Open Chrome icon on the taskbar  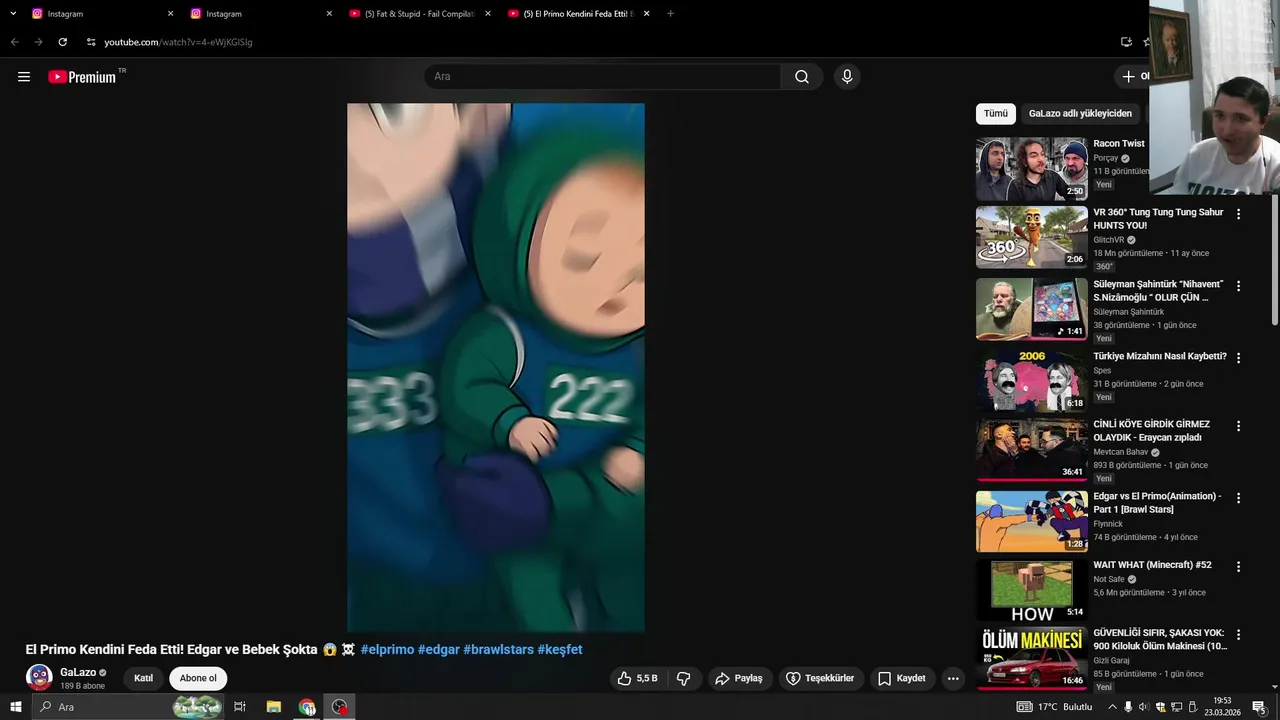307,707
